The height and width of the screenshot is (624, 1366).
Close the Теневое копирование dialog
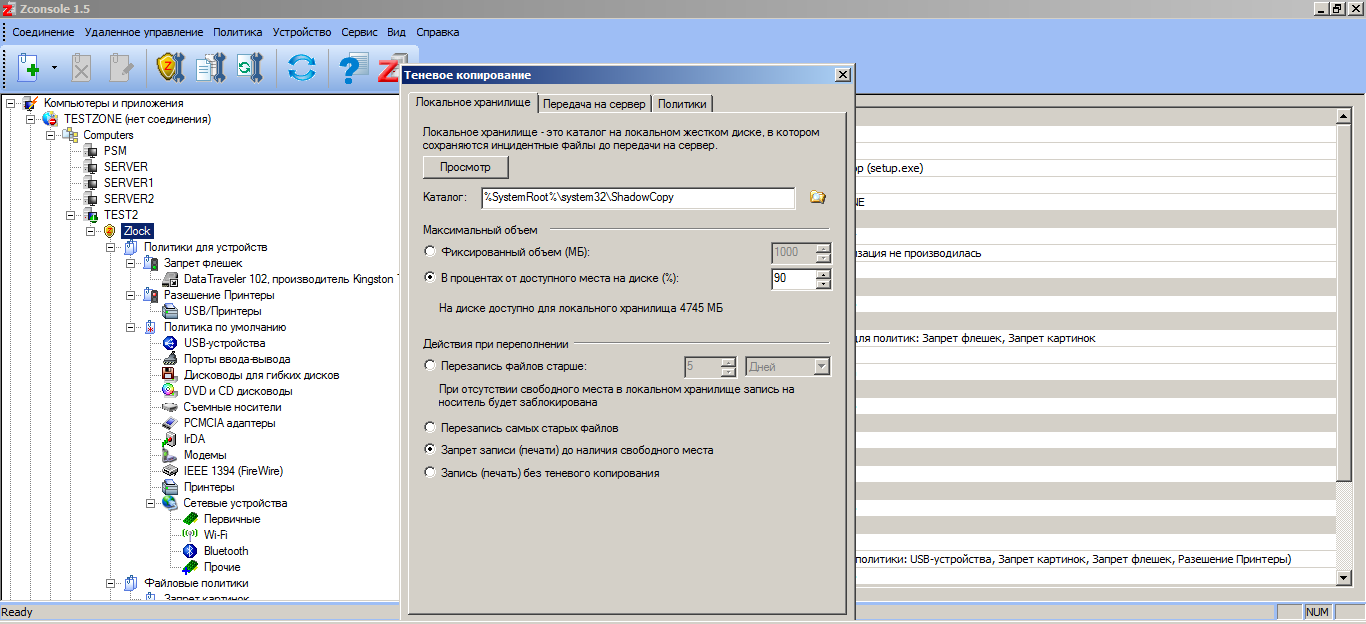[x=842, y=75]
